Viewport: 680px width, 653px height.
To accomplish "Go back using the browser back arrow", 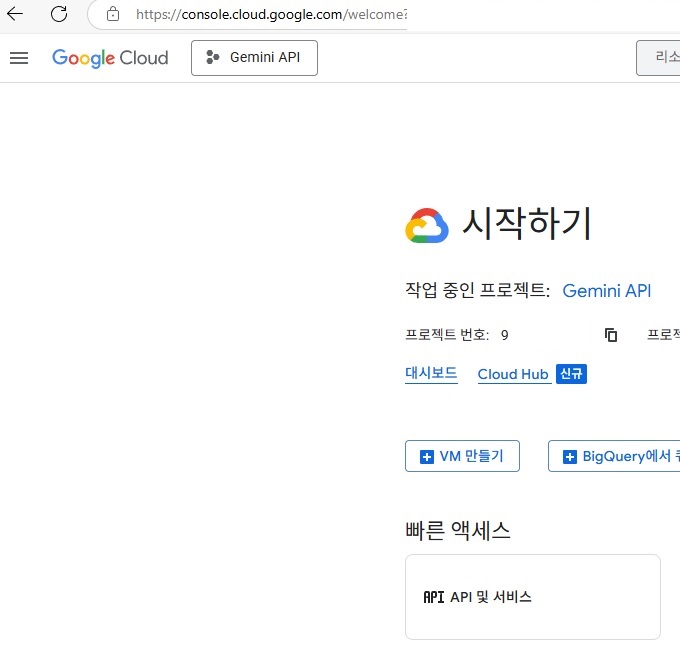I will 15,14.
